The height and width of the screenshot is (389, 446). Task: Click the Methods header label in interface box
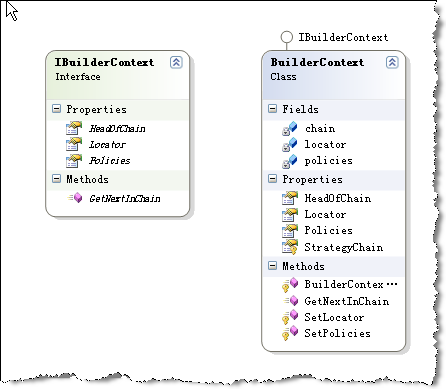click(87, 179)
